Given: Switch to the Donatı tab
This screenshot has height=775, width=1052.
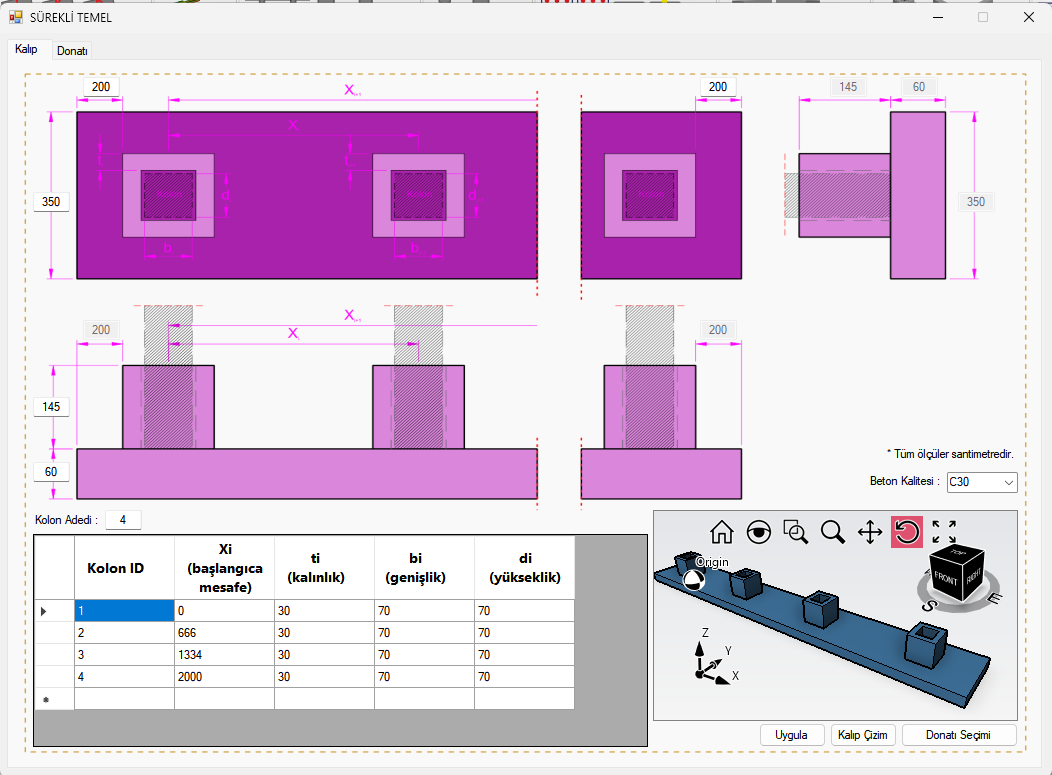Looking at the screenshot, I should click(x=72, y=50).
